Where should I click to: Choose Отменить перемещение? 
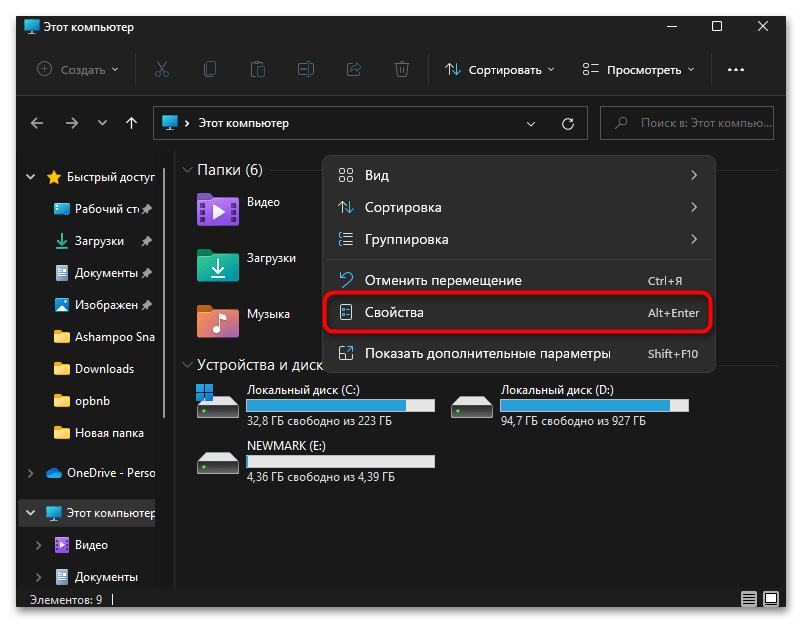click(519, 280)
